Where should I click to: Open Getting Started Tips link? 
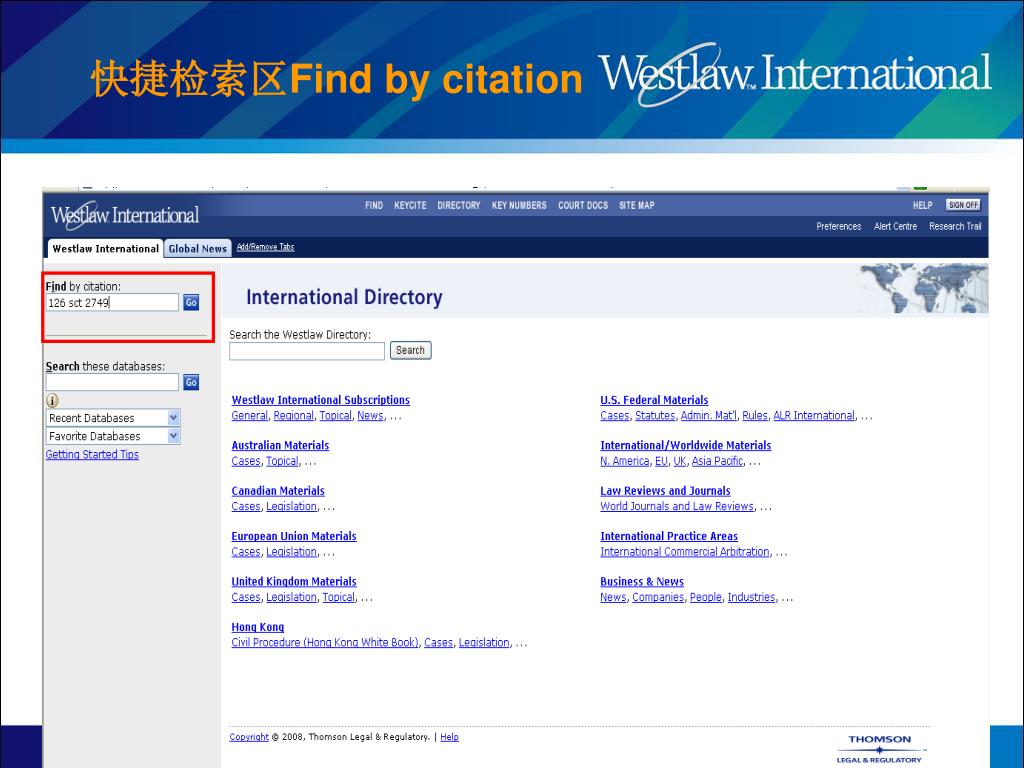click(92, 455)
